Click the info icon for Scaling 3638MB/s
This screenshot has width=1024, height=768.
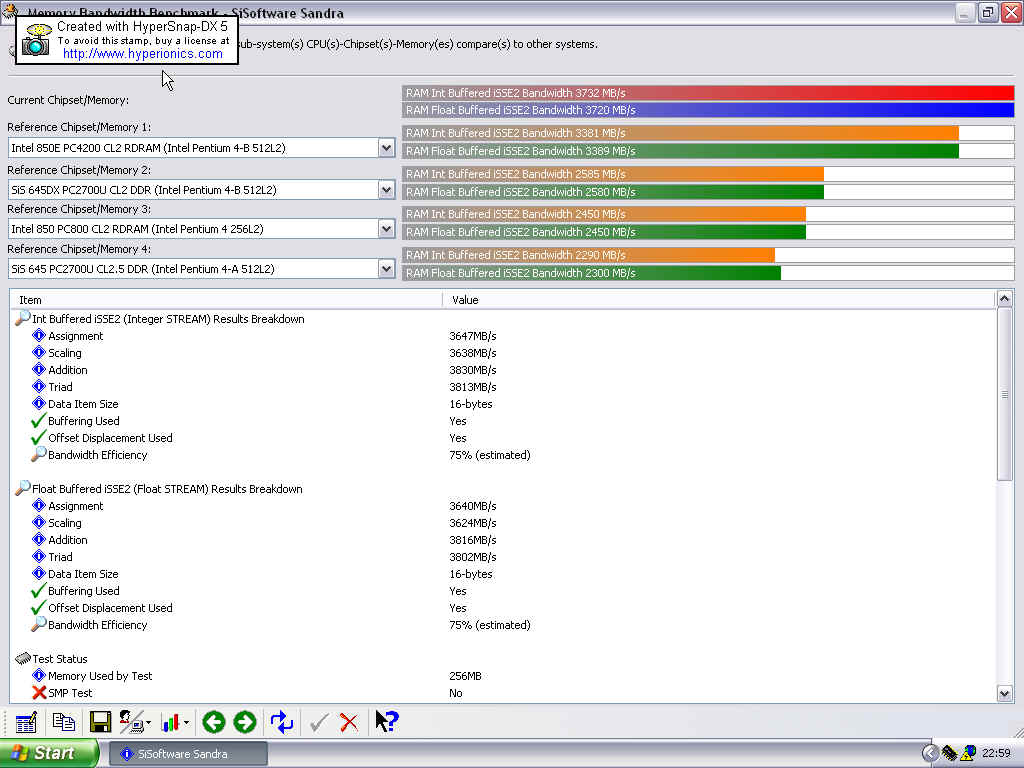click(39, 353)
